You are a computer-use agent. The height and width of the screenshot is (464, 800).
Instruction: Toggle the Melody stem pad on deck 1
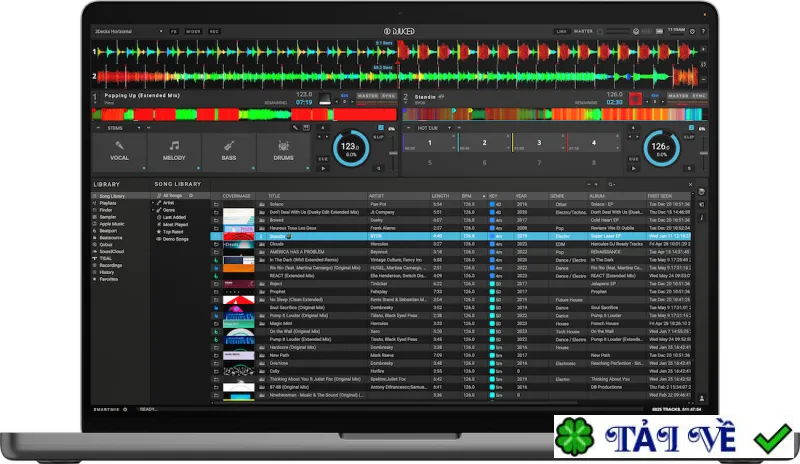[x=174, y=152]
